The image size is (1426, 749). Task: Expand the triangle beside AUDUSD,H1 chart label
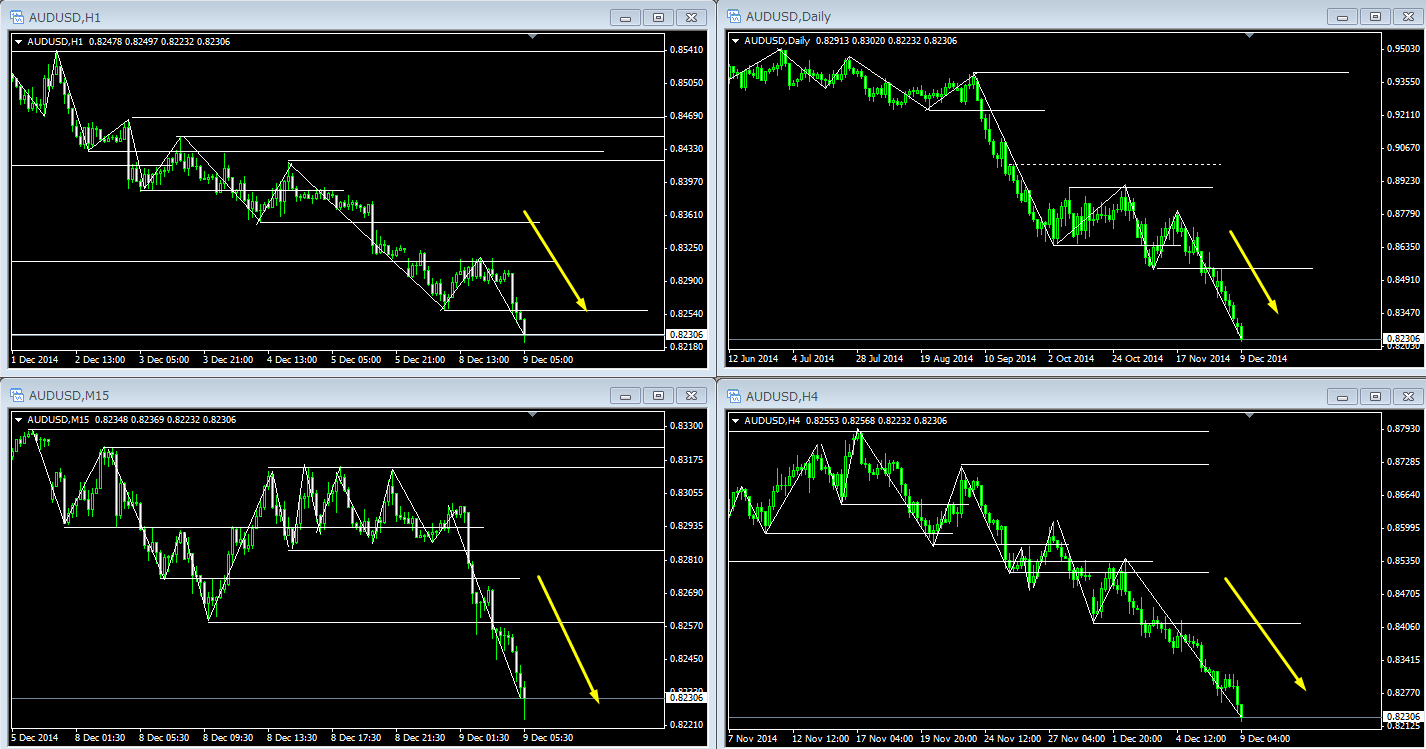(18, 42)
